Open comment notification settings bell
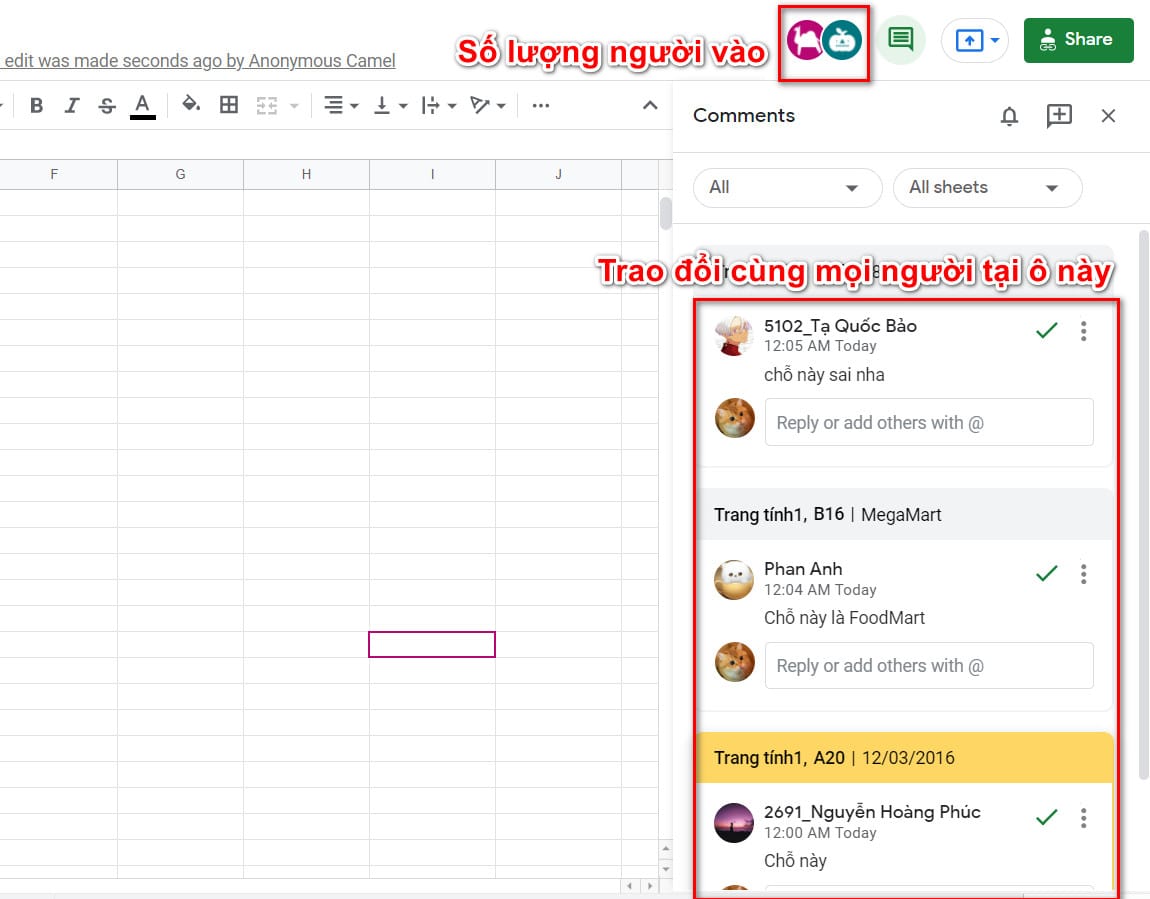Screen dimensions: 1150x899 pos(1009,116)
